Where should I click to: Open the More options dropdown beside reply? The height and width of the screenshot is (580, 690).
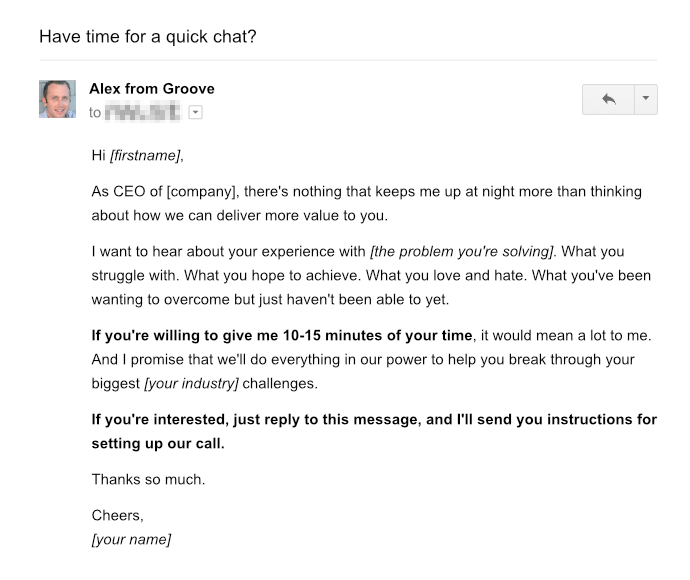[645, 99]
